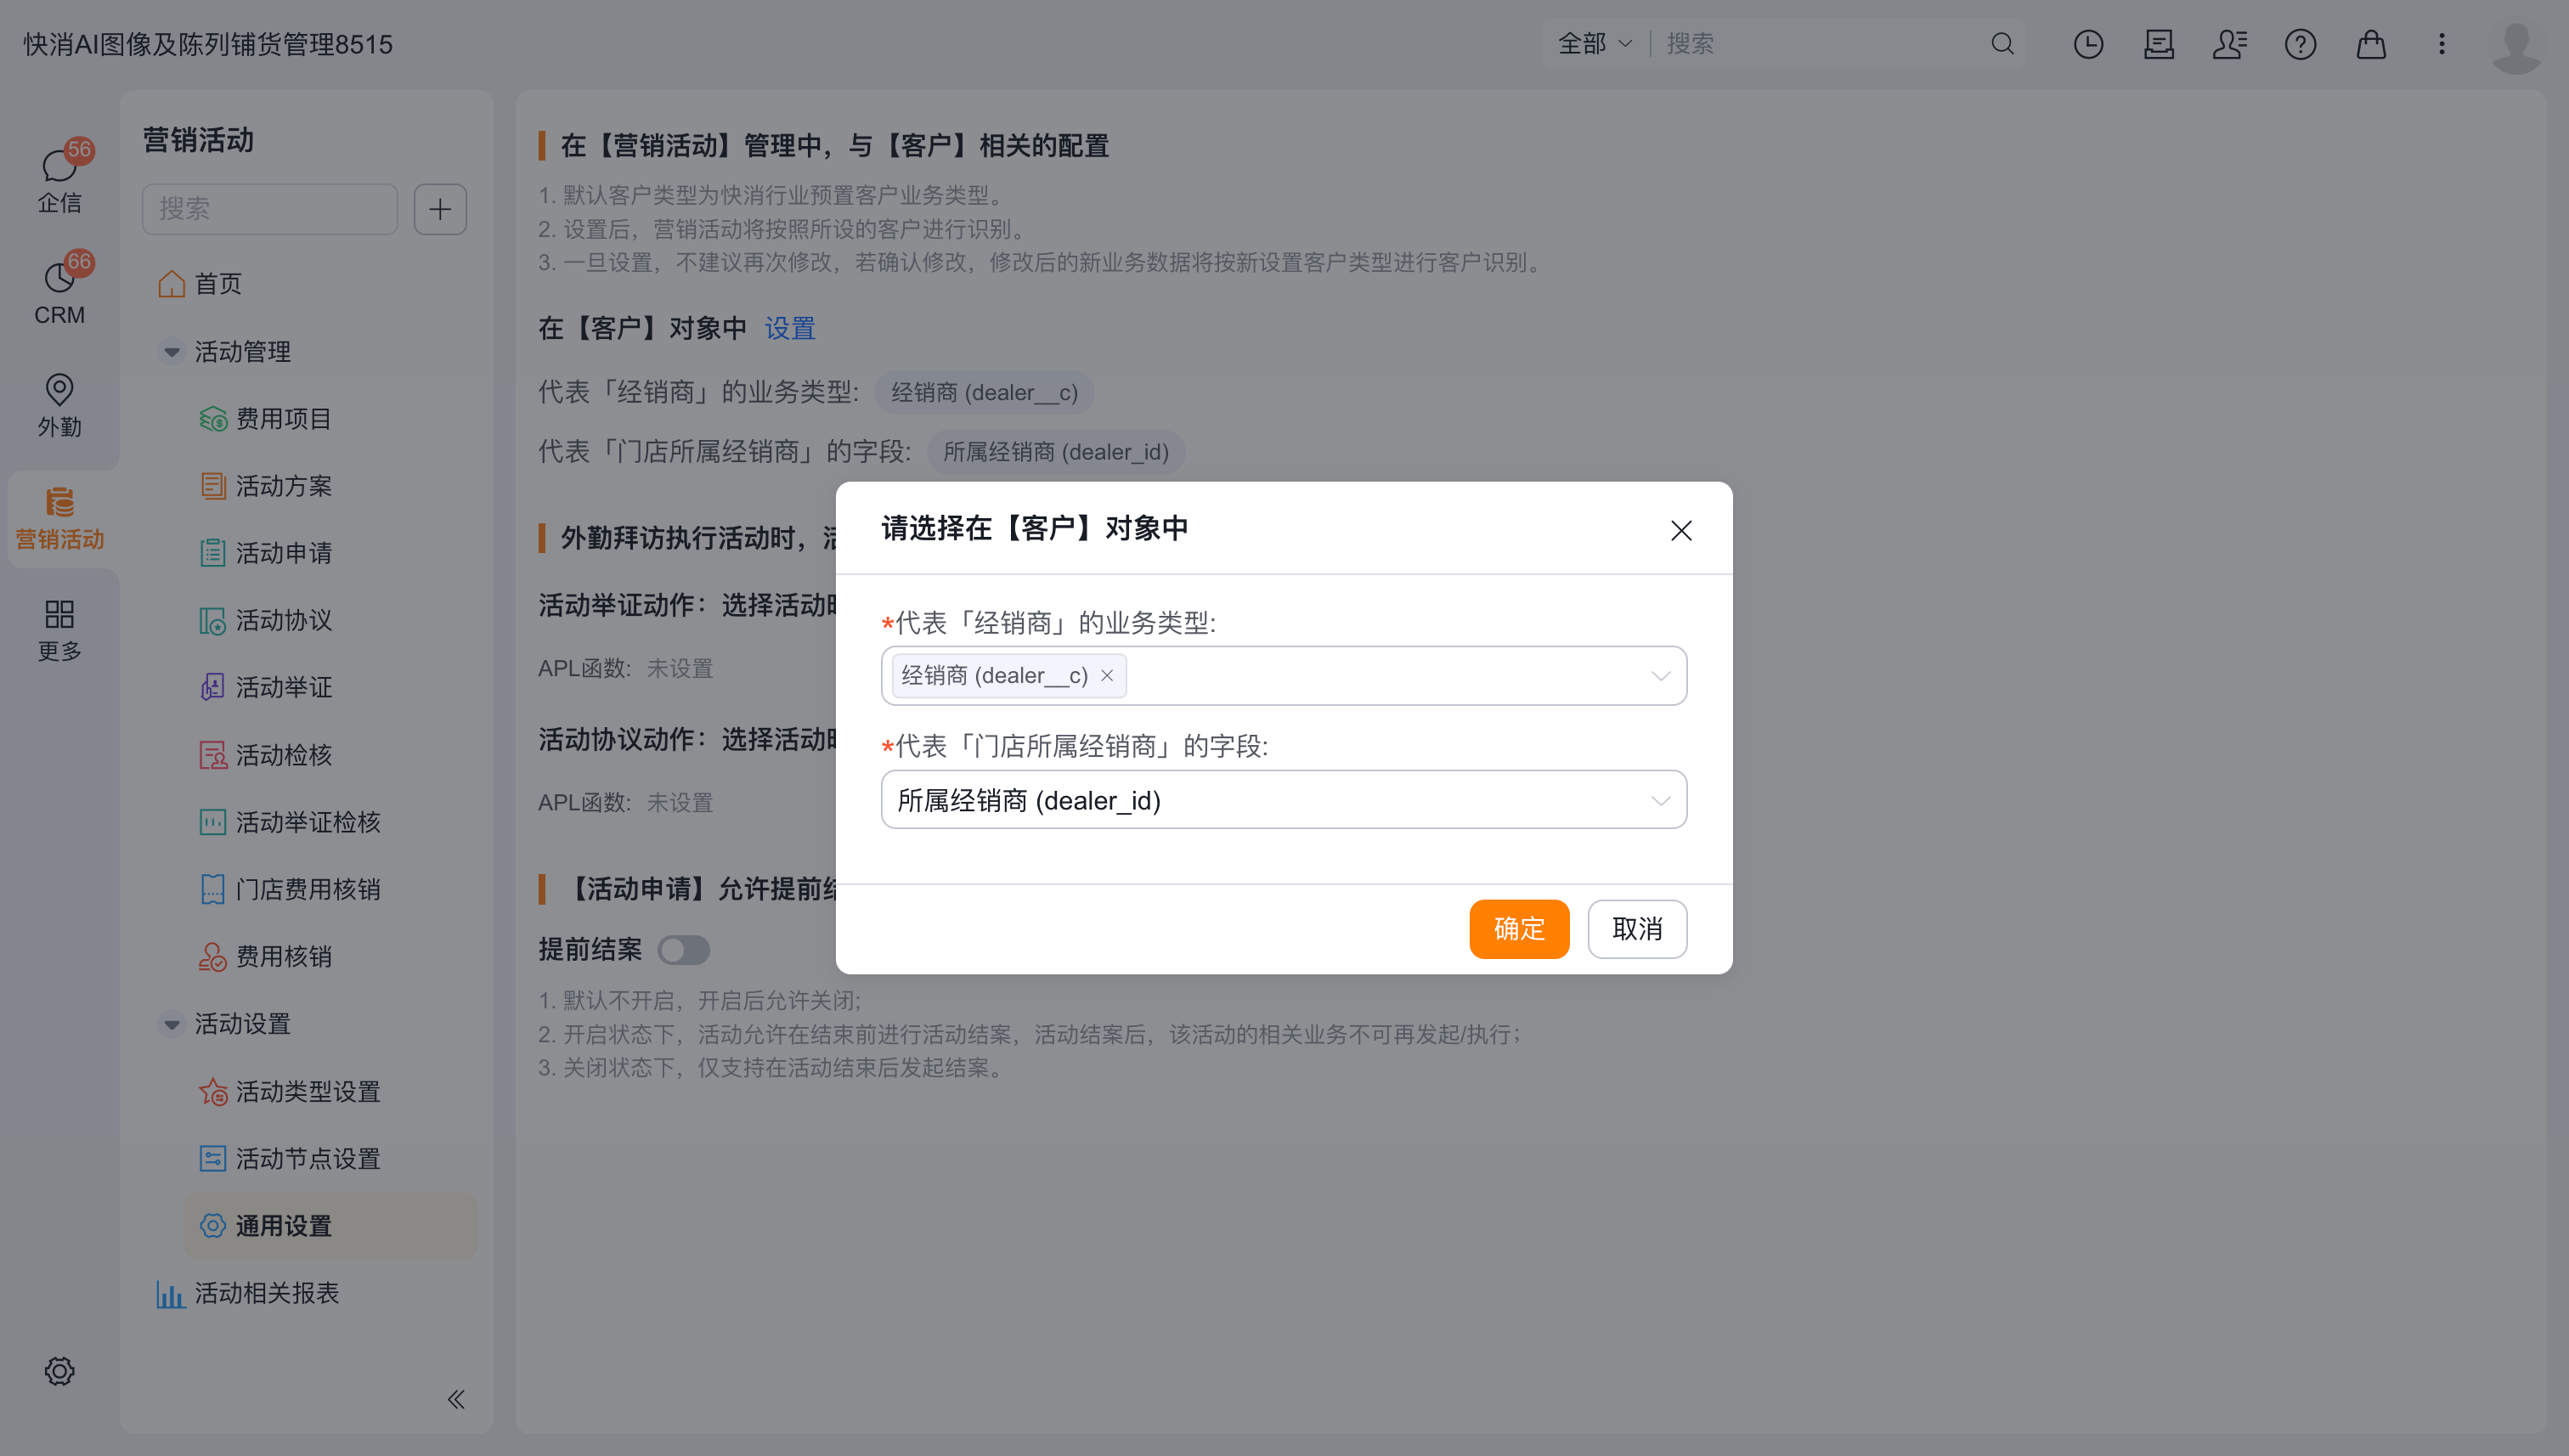Click the 确定 button
Viewport: 2569px width, 1456px height.
(1519, 928)
